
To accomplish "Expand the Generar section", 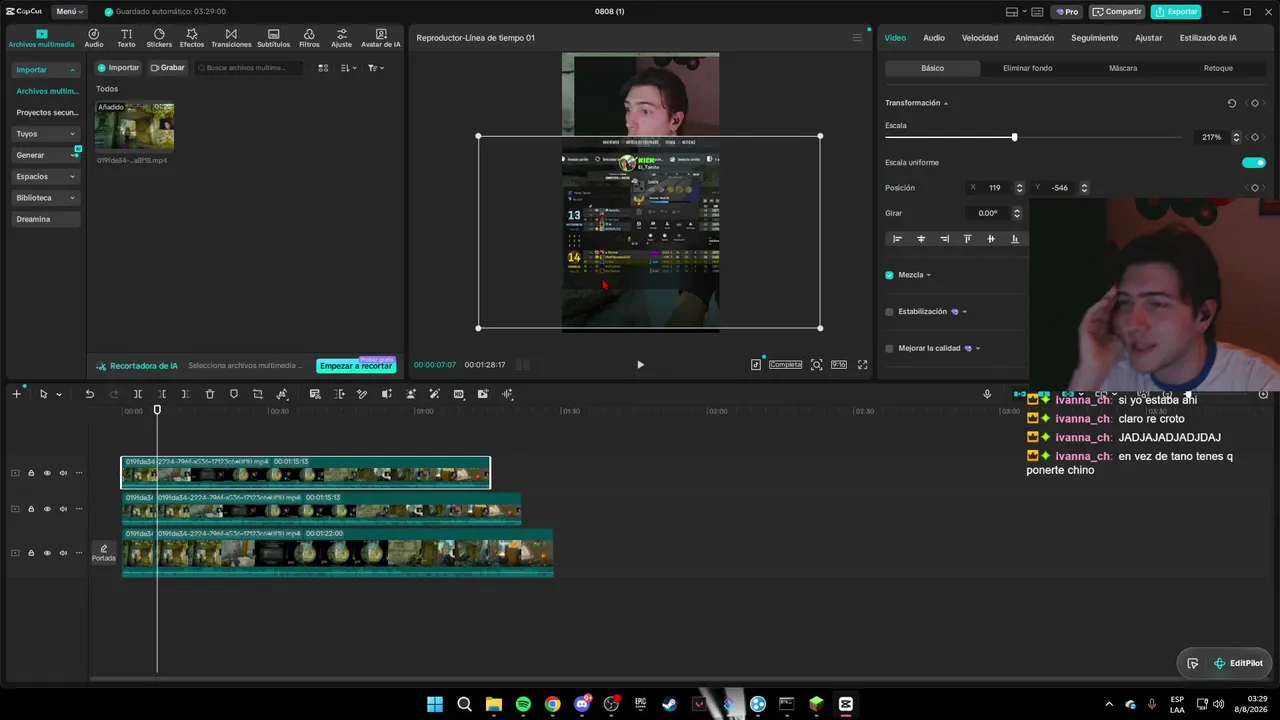I will 46,155.
